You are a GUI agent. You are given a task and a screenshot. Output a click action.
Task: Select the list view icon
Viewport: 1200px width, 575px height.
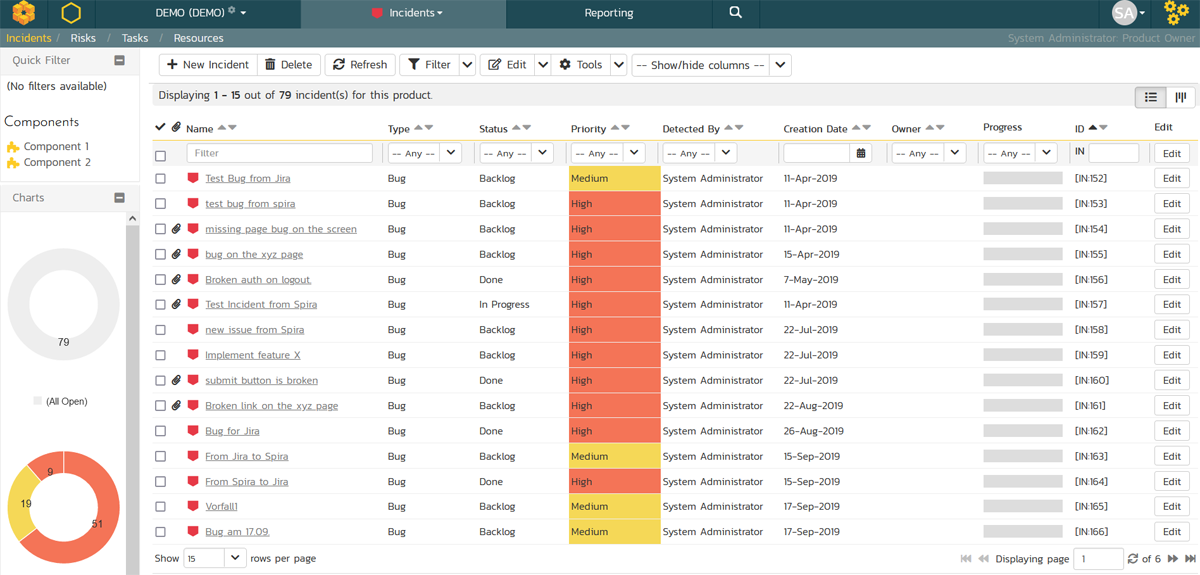coord(1151,97)
